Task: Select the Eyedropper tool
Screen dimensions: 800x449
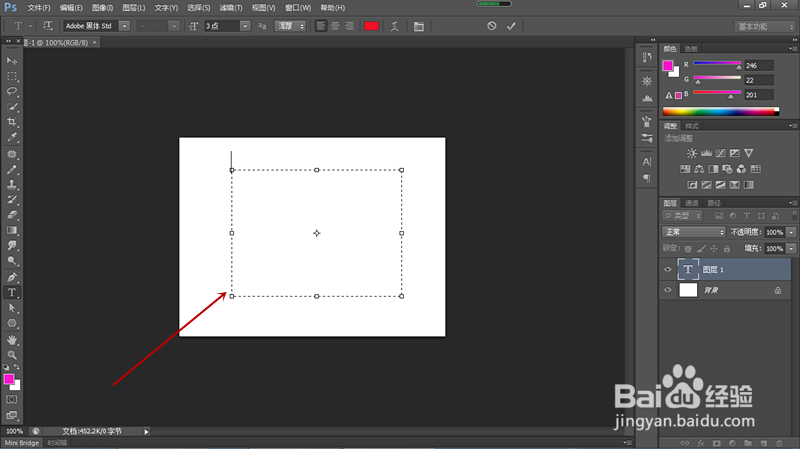Action: point(12,137)
